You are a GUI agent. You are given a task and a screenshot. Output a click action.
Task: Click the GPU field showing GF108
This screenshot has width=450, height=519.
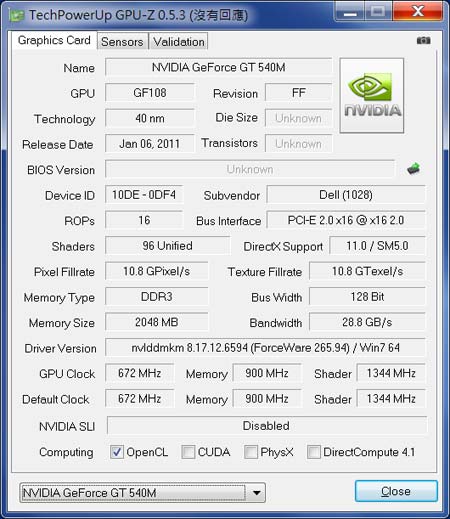pos(150,93)
